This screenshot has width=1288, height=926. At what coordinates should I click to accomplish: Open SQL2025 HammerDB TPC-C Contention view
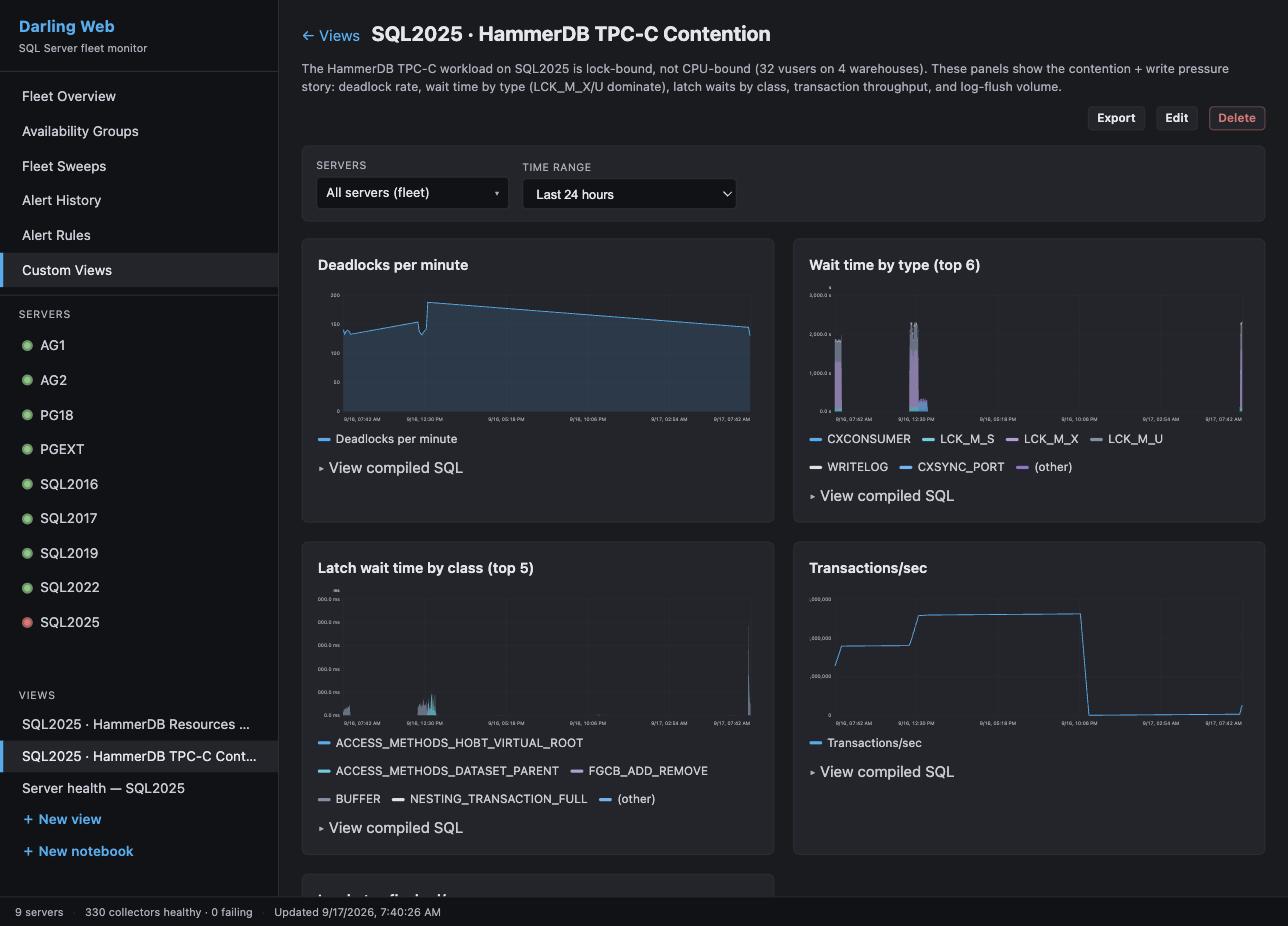tap(139, 756)
